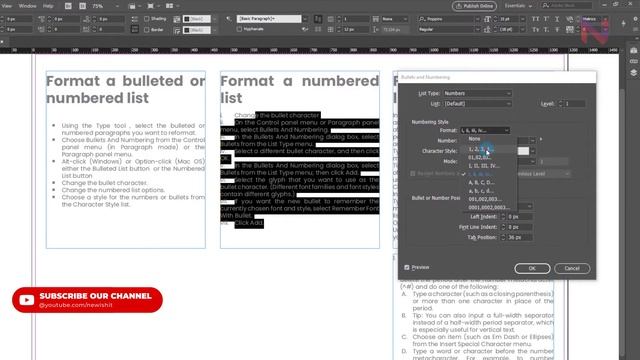Click the First Line Indent value field
This screenshot has height=360, width=640.
click(520, 227)
